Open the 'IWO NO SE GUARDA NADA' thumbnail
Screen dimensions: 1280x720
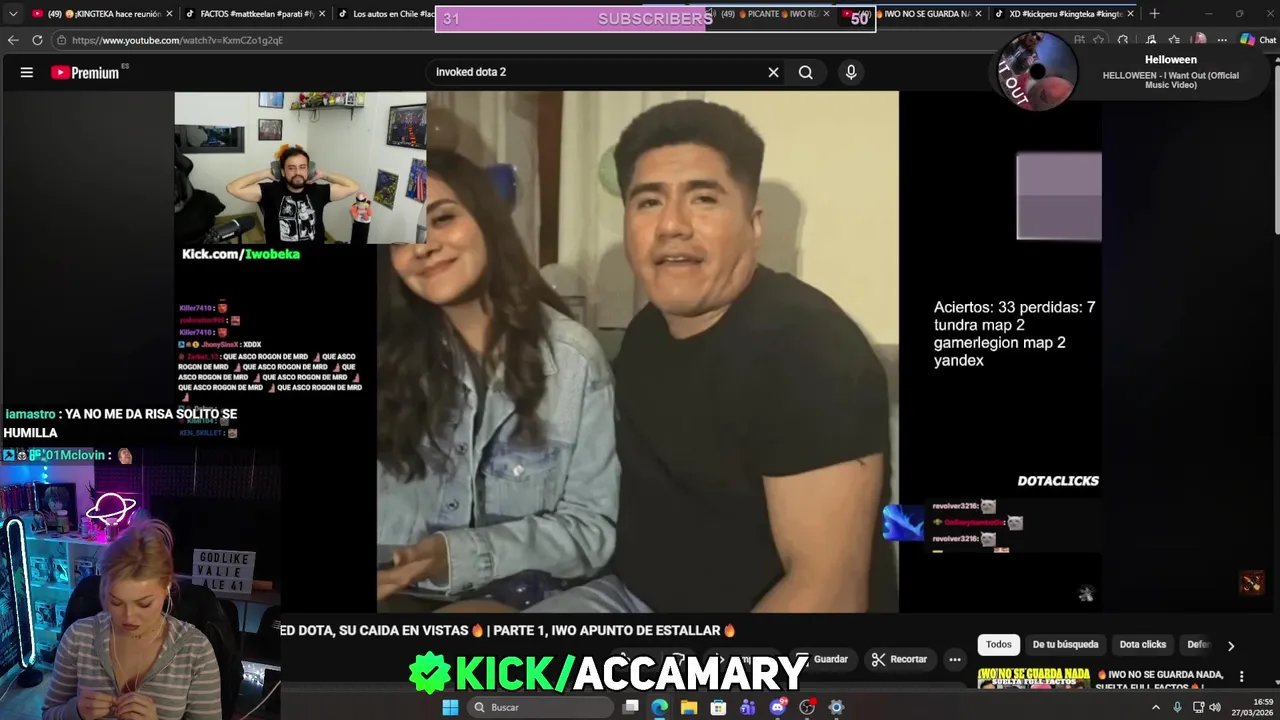[x=1034, y=678]
